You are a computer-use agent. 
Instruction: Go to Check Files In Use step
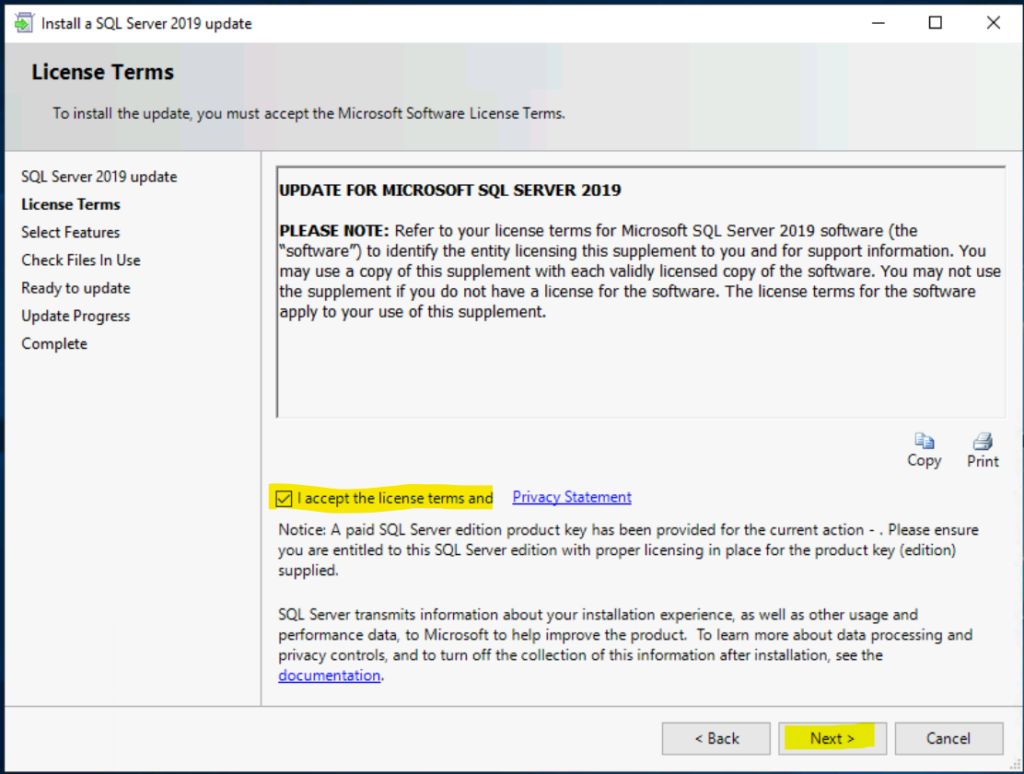81,260
